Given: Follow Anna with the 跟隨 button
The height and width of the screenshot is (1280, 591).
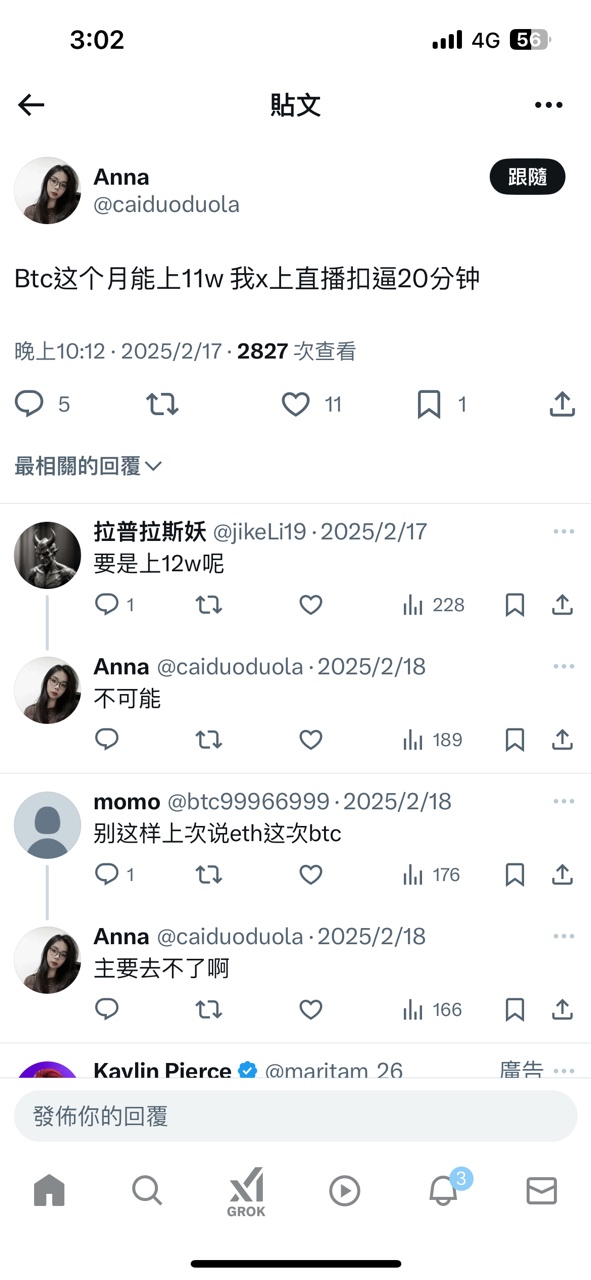Looking at the screenshot, I should (527, 177).
